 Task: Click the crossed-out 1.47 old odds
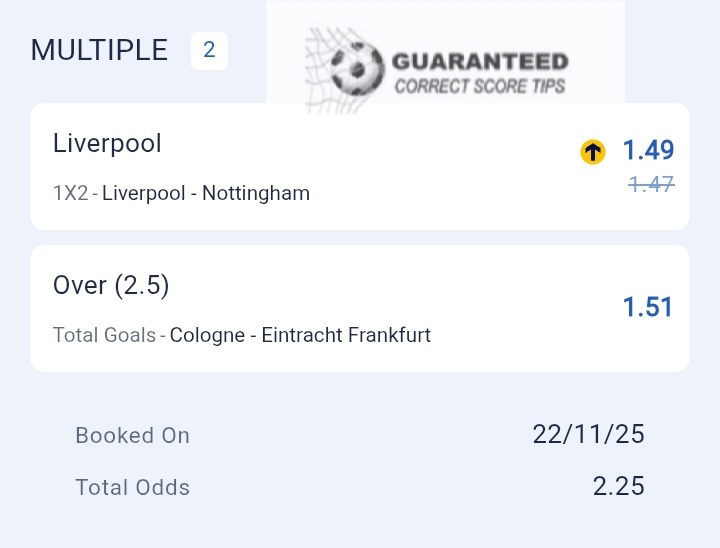point(651,184)
